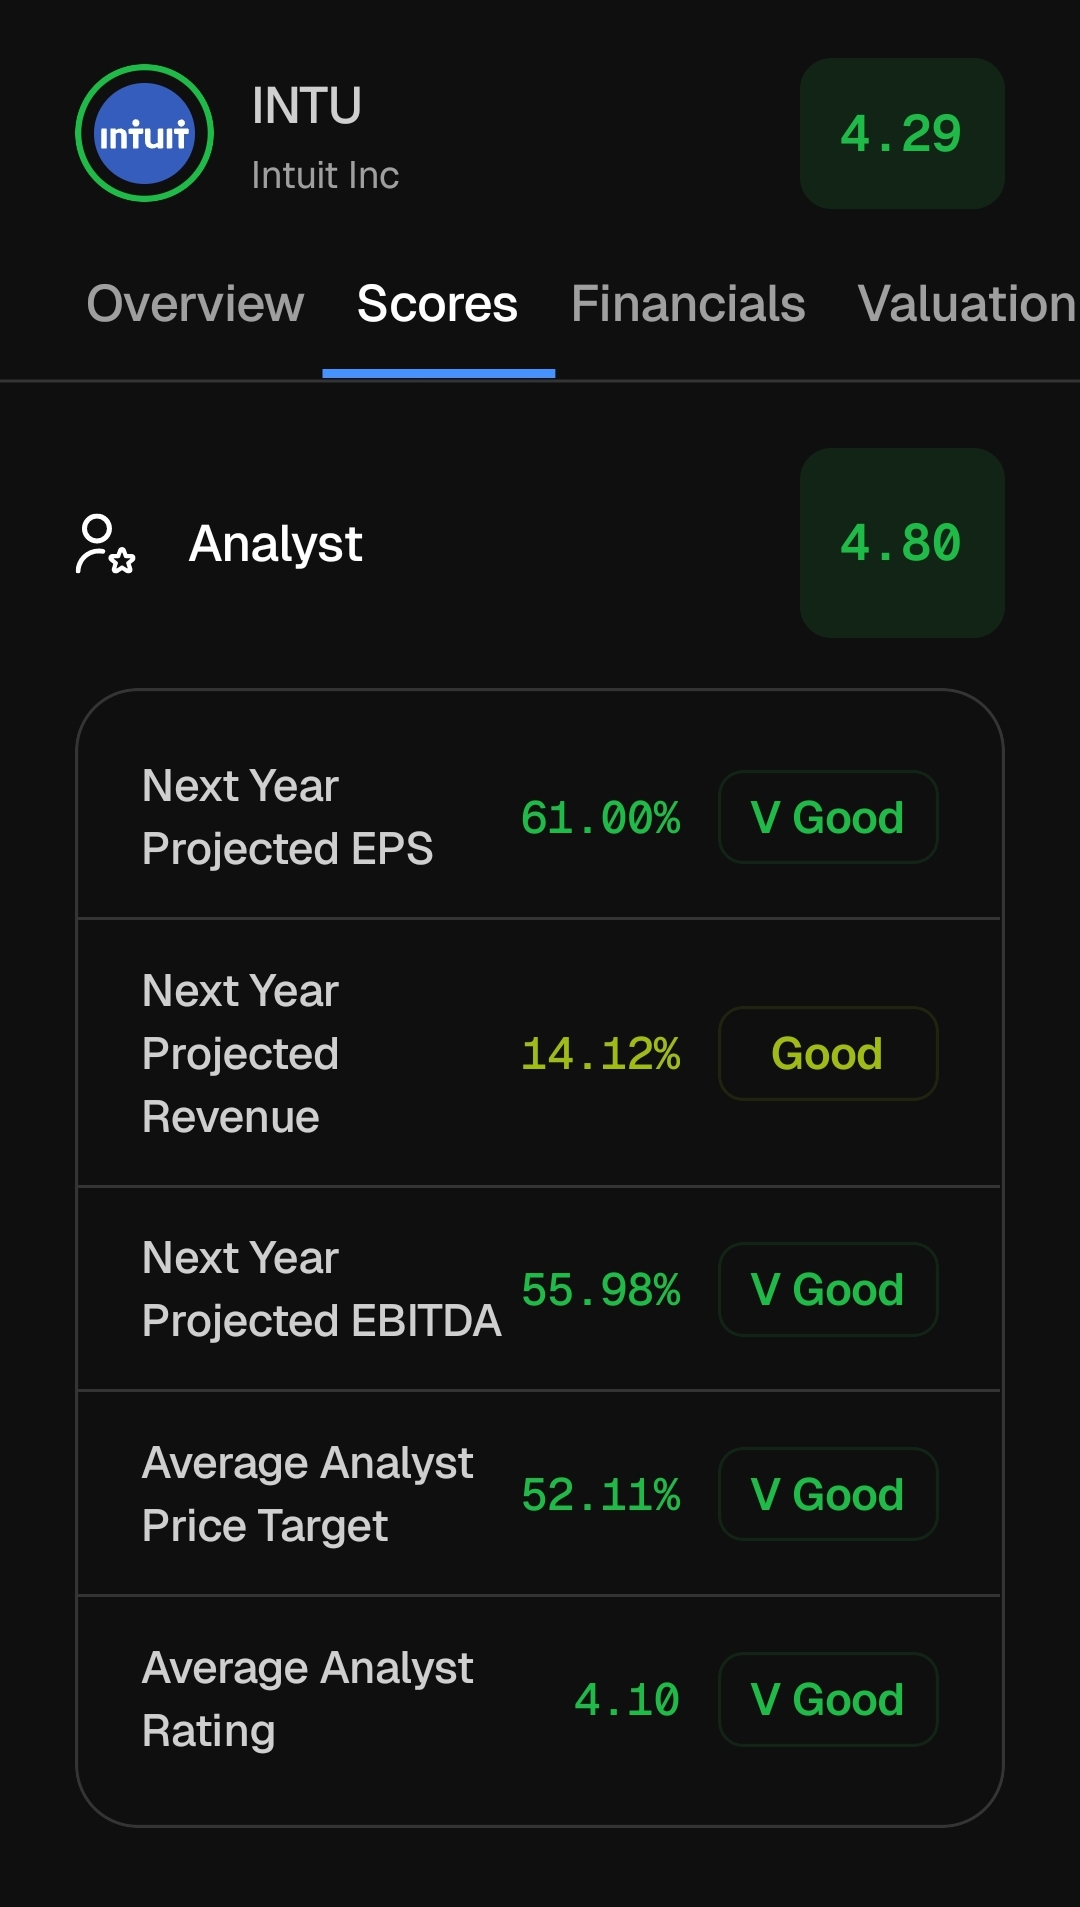
Task: Select the Next Year Projected Revenue row
Action: pyautogui.click(x=540, y=1053)
